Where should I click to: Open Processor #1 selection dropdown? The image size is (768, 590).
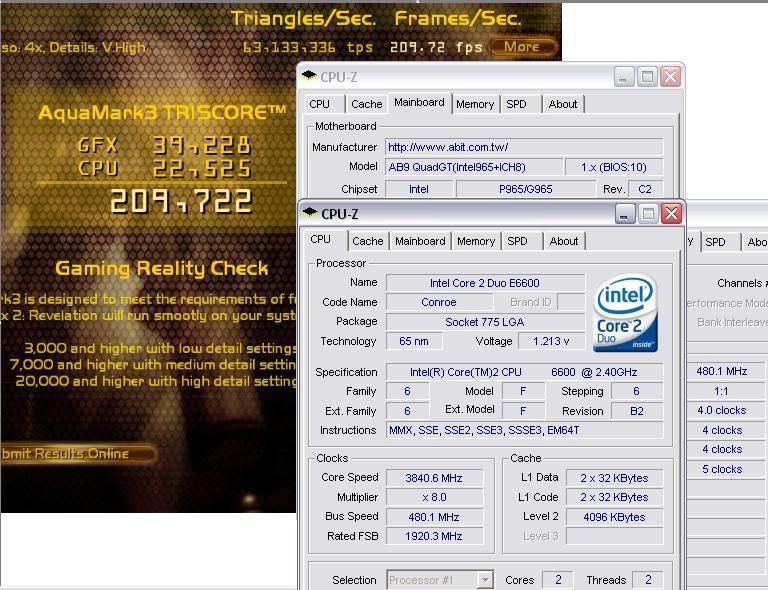click(x=440, y=580)
